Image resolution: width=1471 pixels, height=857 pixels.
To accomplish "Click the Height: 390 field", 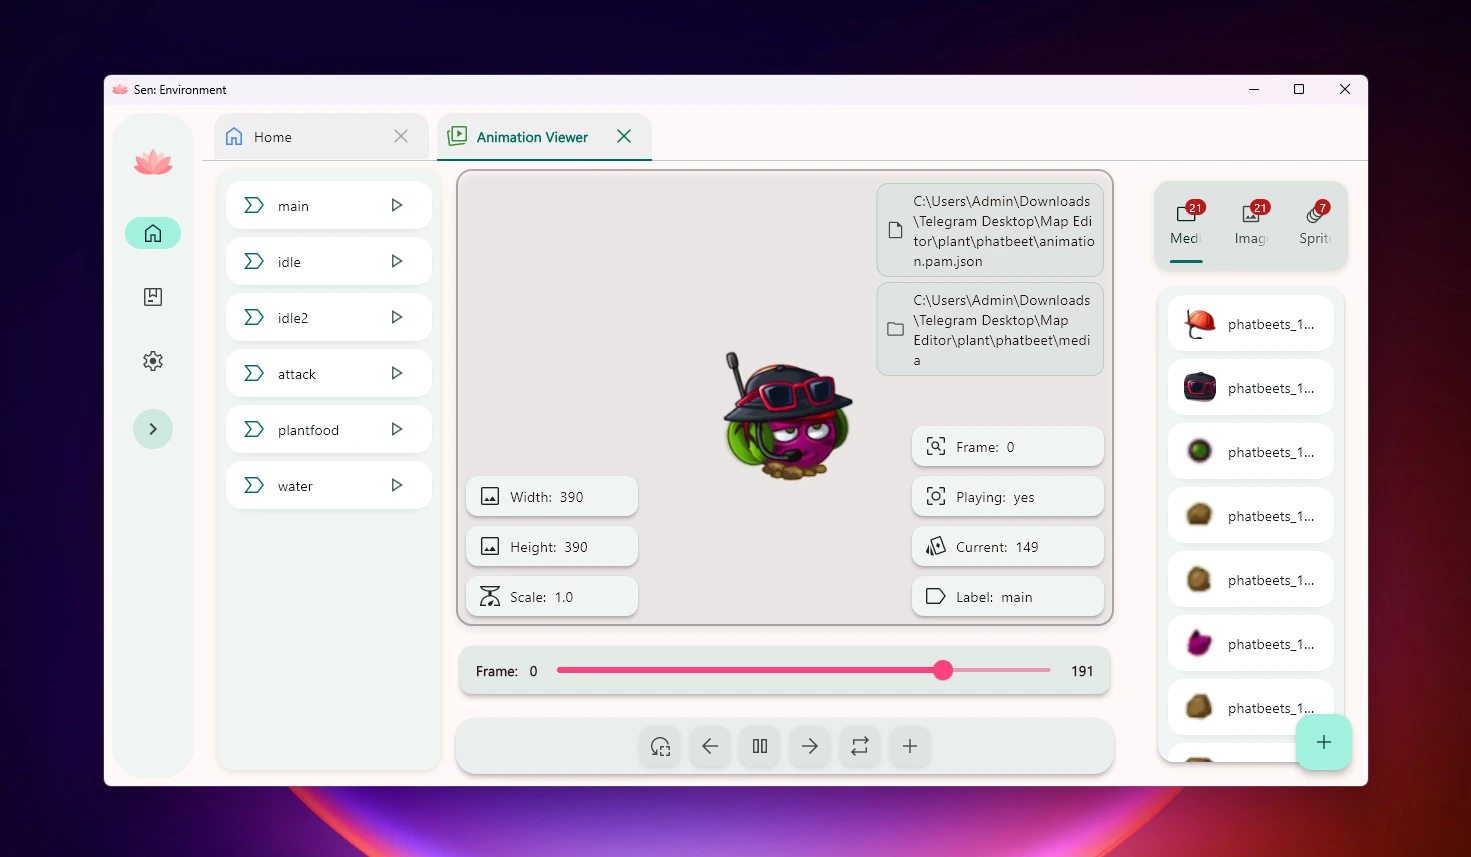I will click(552, 546).
